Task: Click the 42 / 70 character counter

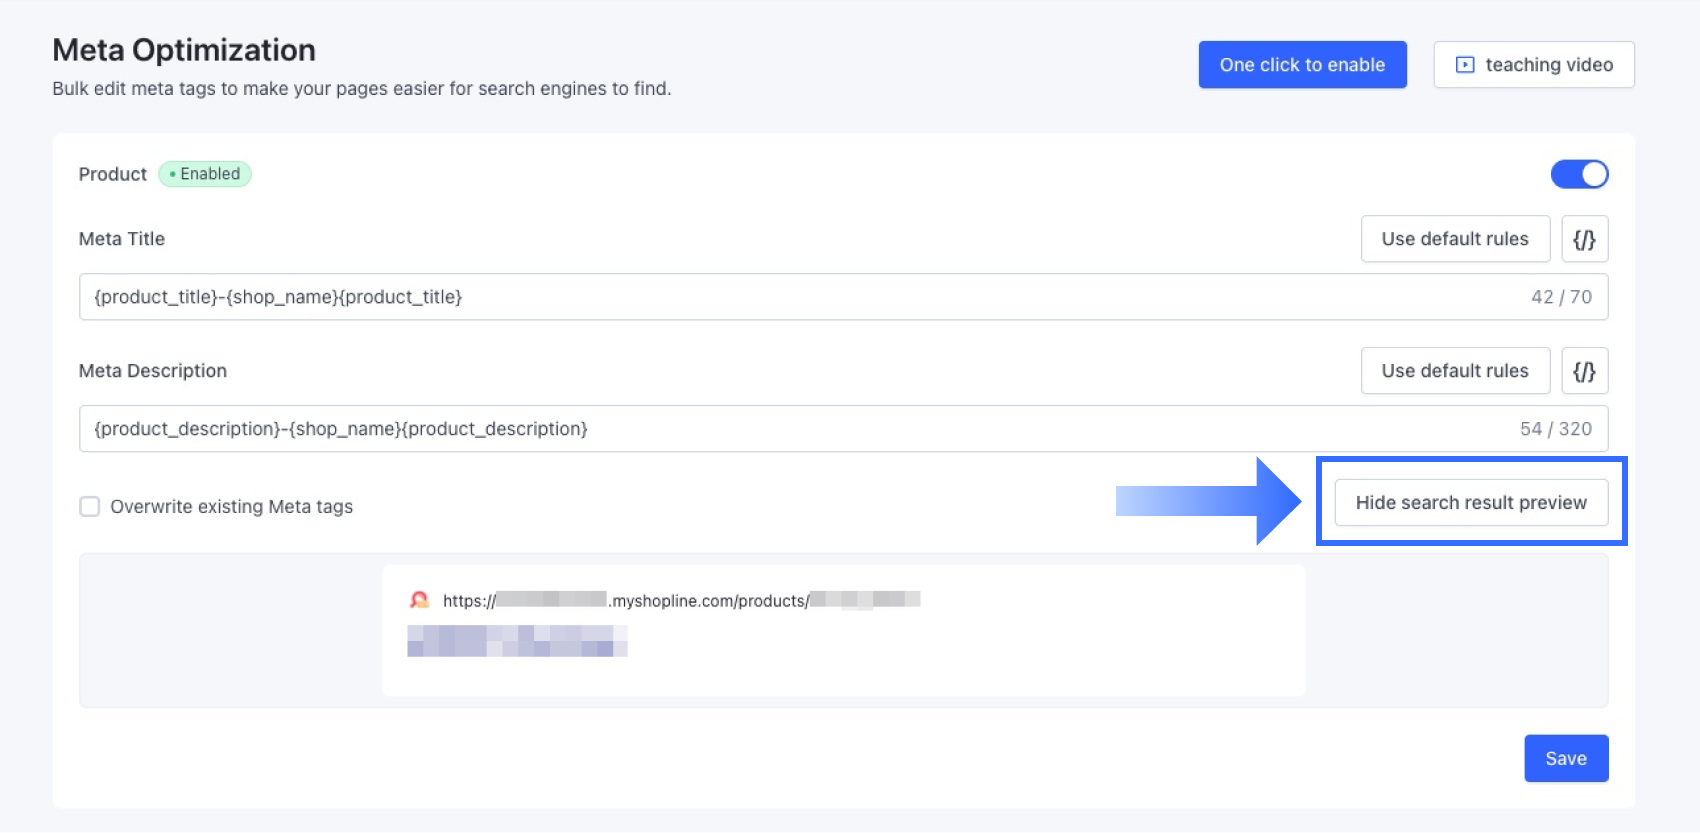Action: pos(1561,297)
